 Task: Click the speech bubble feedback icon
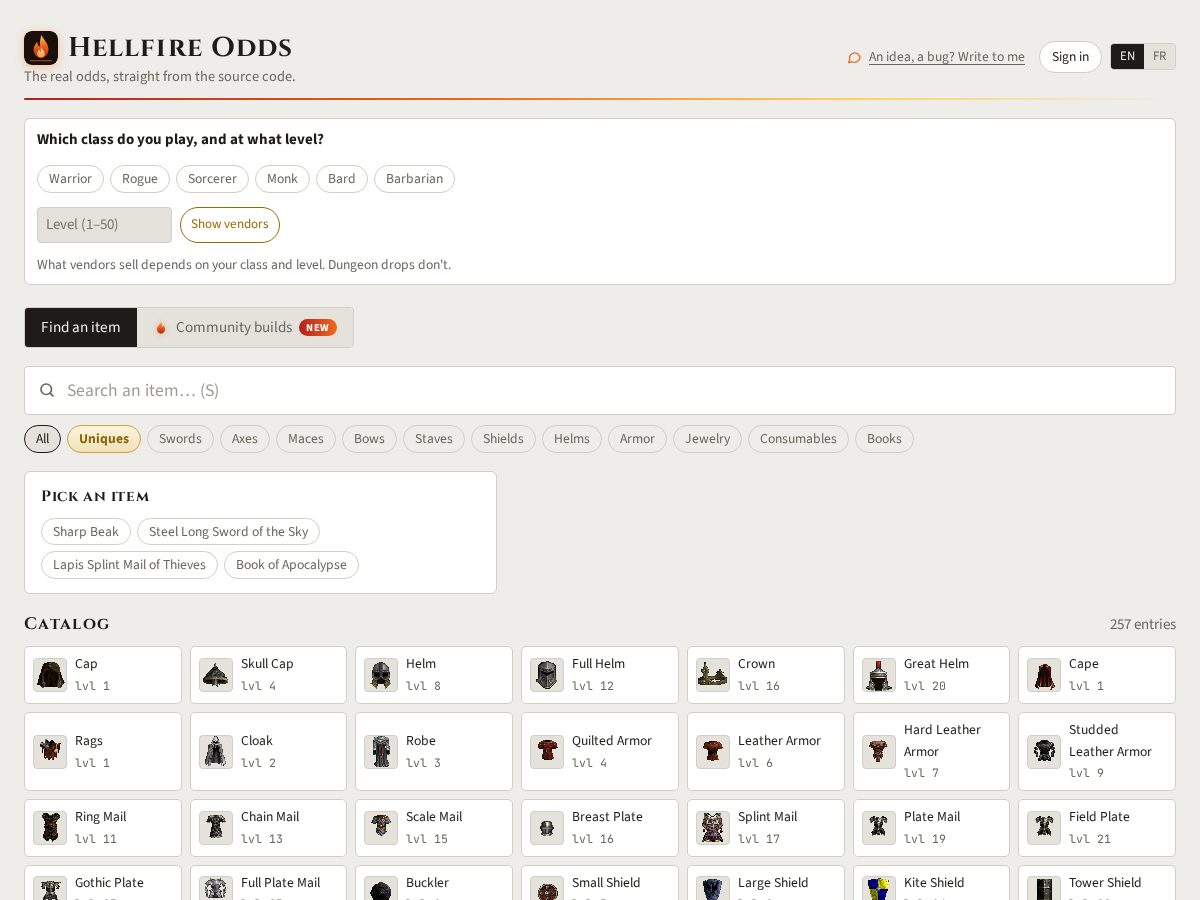click(854, 58)
